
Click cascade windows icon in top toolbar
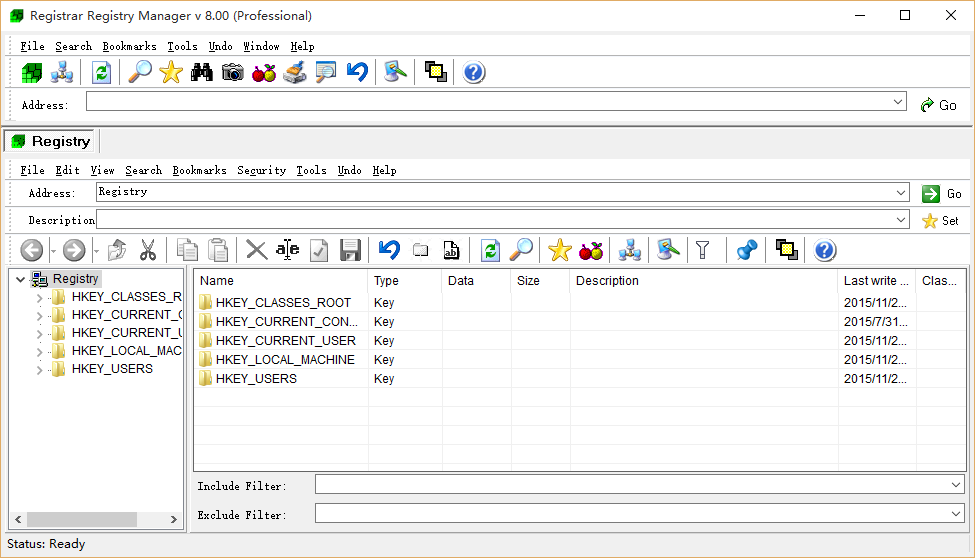click(x=435, y=72)
